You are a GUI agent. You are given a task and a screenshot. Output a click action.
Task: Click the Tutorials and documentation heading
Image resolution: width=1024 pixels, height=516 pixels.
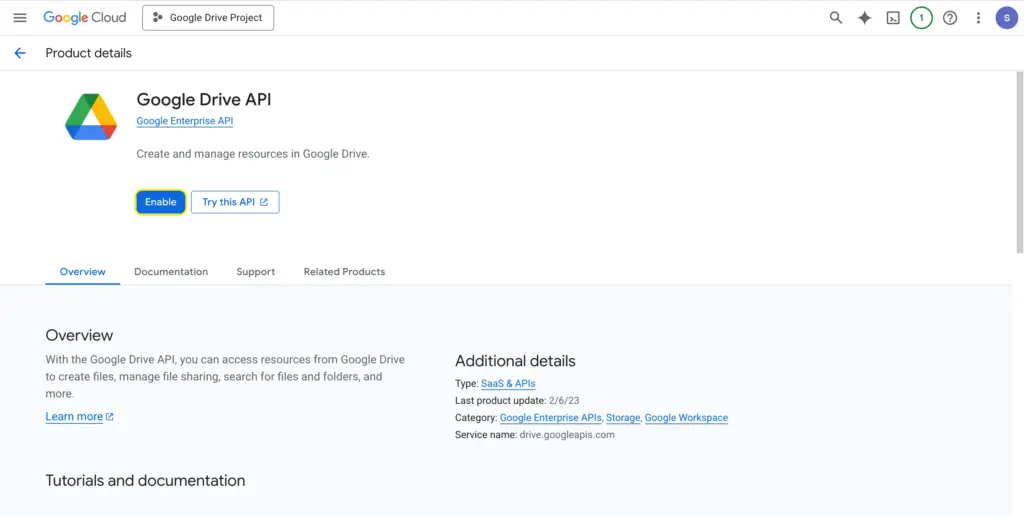click(146, 481)
